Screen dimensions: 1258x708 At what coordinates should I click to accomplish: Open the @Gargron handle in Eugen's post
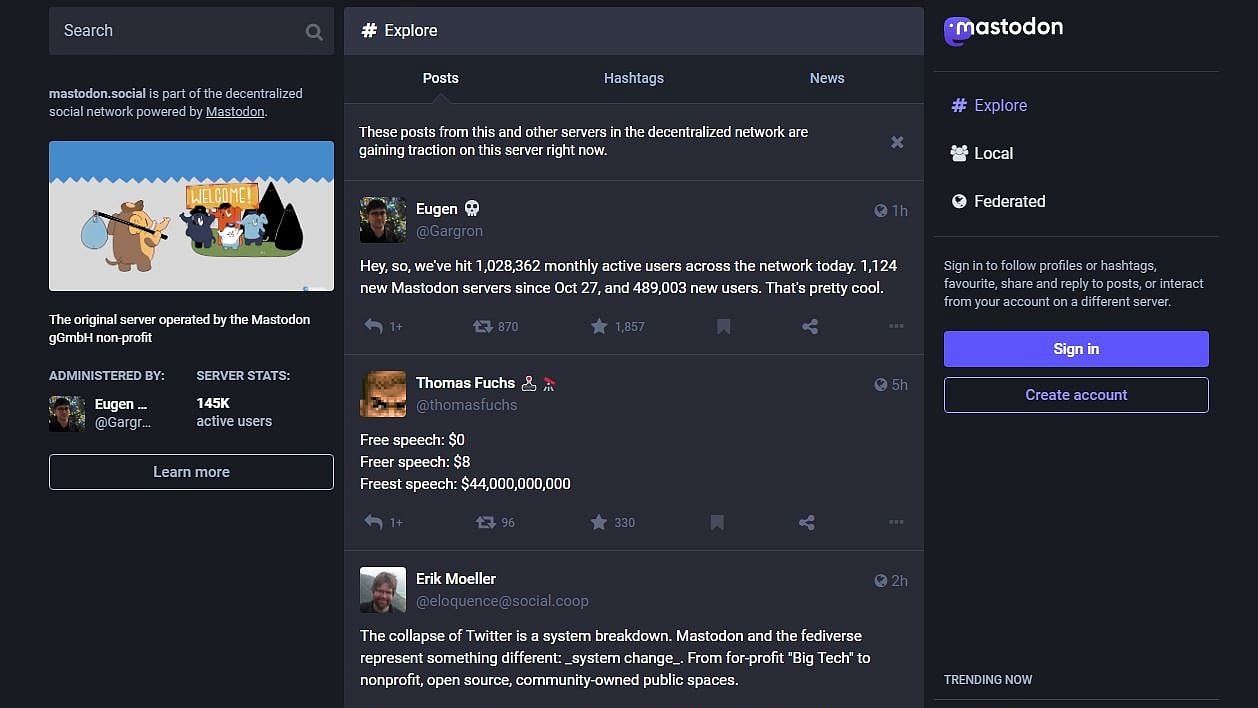pos(449,231)
